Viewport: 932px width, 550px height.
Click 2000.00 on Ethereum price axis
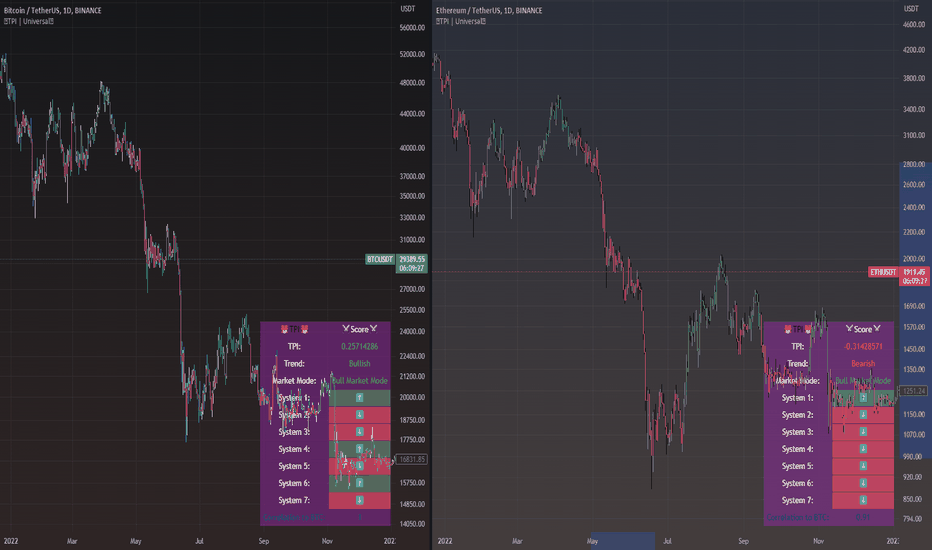tap(914, 259)
